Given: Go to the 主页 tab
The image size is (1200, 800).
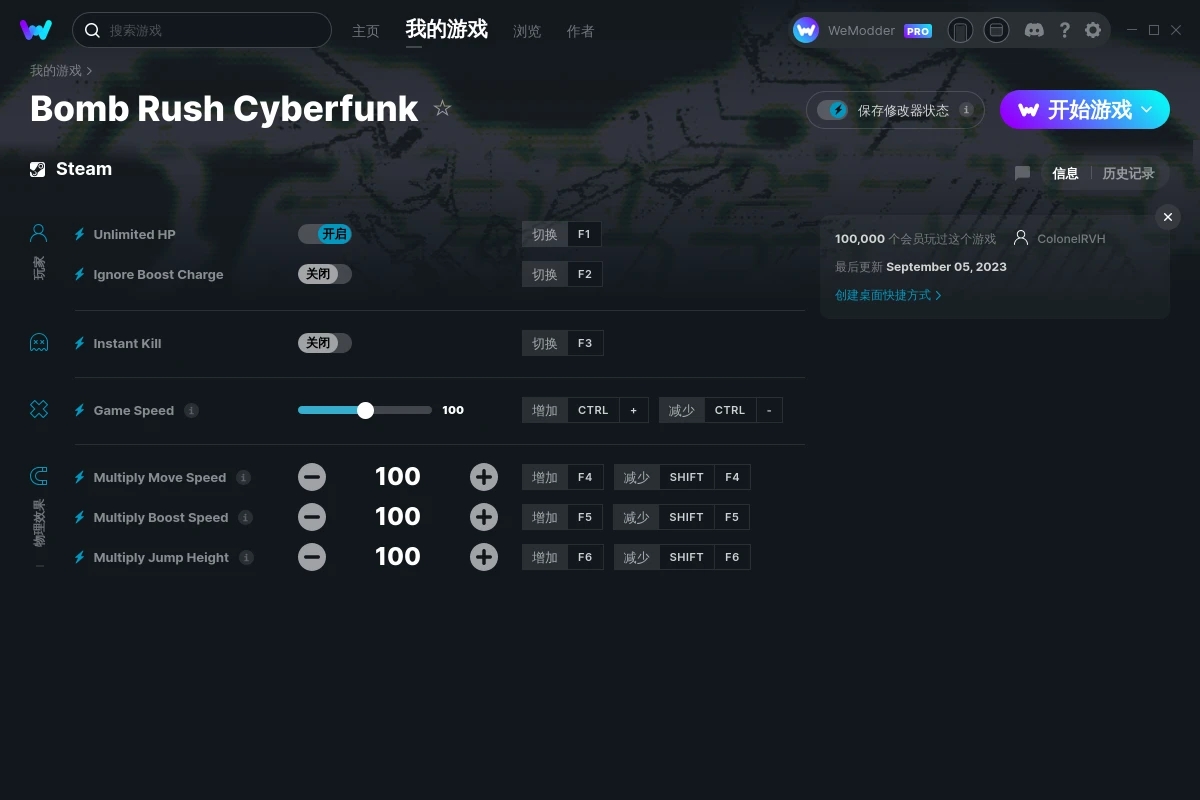Looking at the screenshot, I should (366, 31).
